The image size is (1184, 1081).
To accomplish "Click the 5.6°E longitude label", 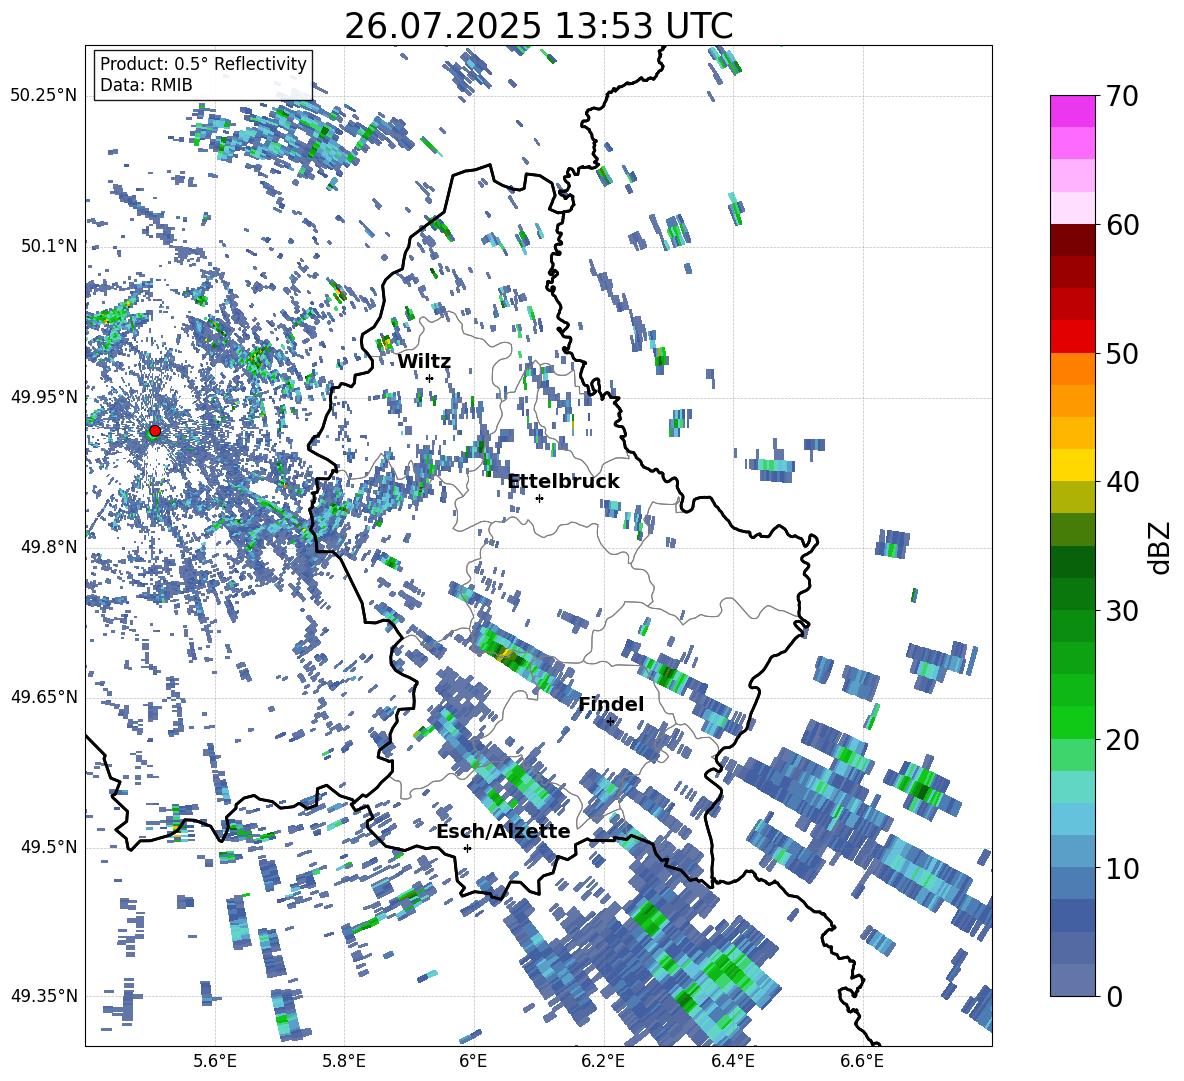I will point(214,1061).
